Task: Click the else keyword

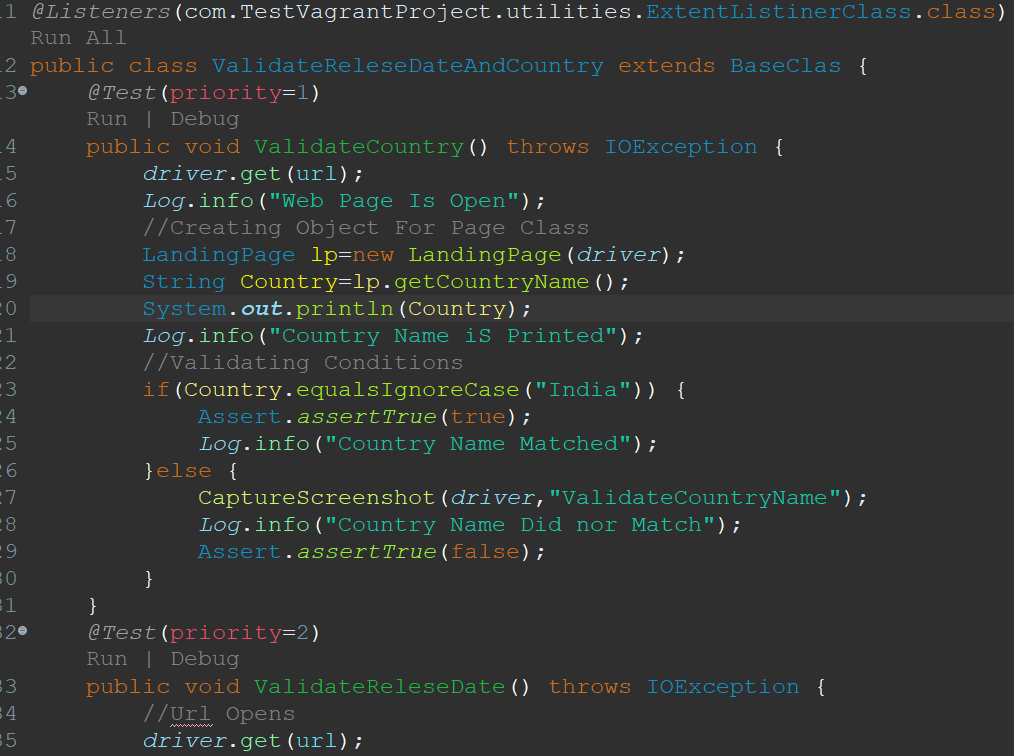Action: click(x=184, y=471)
